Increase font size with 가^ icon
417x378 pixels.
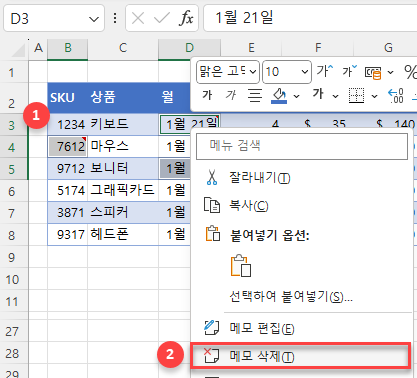tap(325, 71)
